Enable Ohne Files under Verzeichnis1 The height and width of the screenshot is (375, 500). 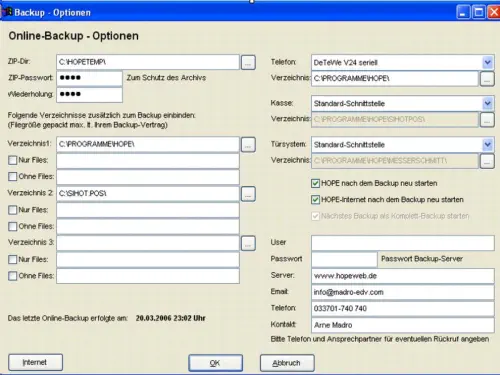click(13, 176)
